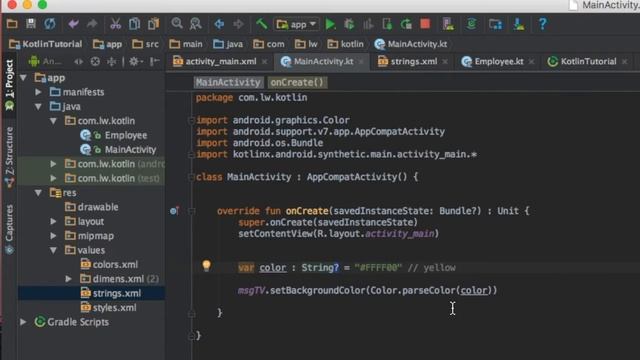640x360 pixels.
Task: Stop execution with red square
Action: pyautogui.click(x=425, y=24)
